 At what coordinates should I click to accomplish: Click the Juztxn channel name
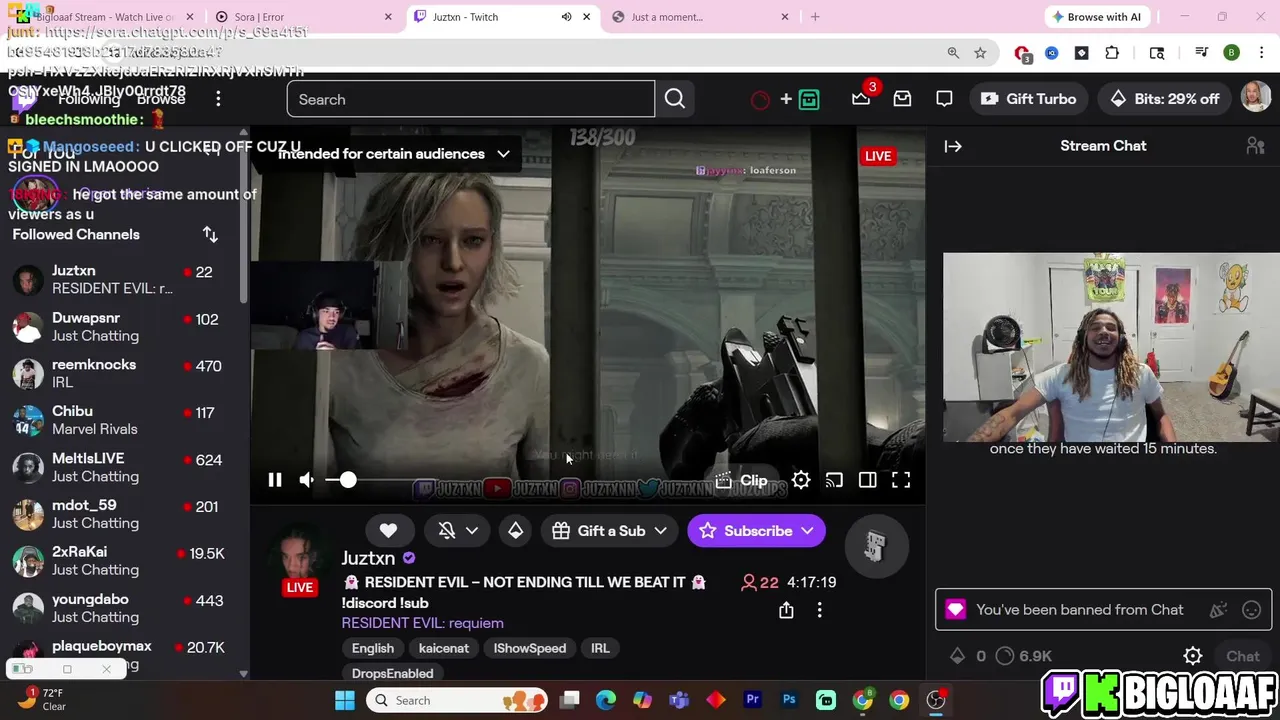click(368, 558)
